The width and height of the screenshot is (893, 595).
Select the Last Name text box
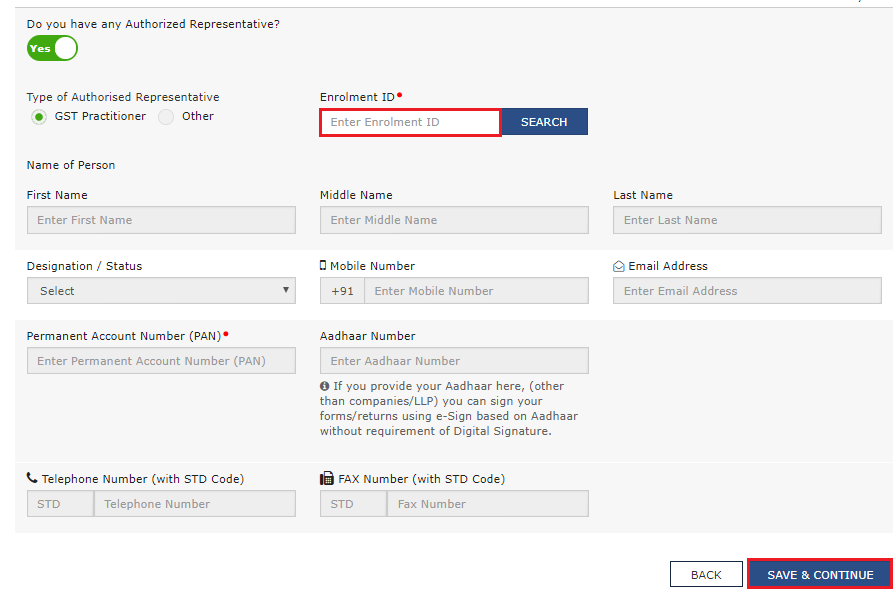747,220
